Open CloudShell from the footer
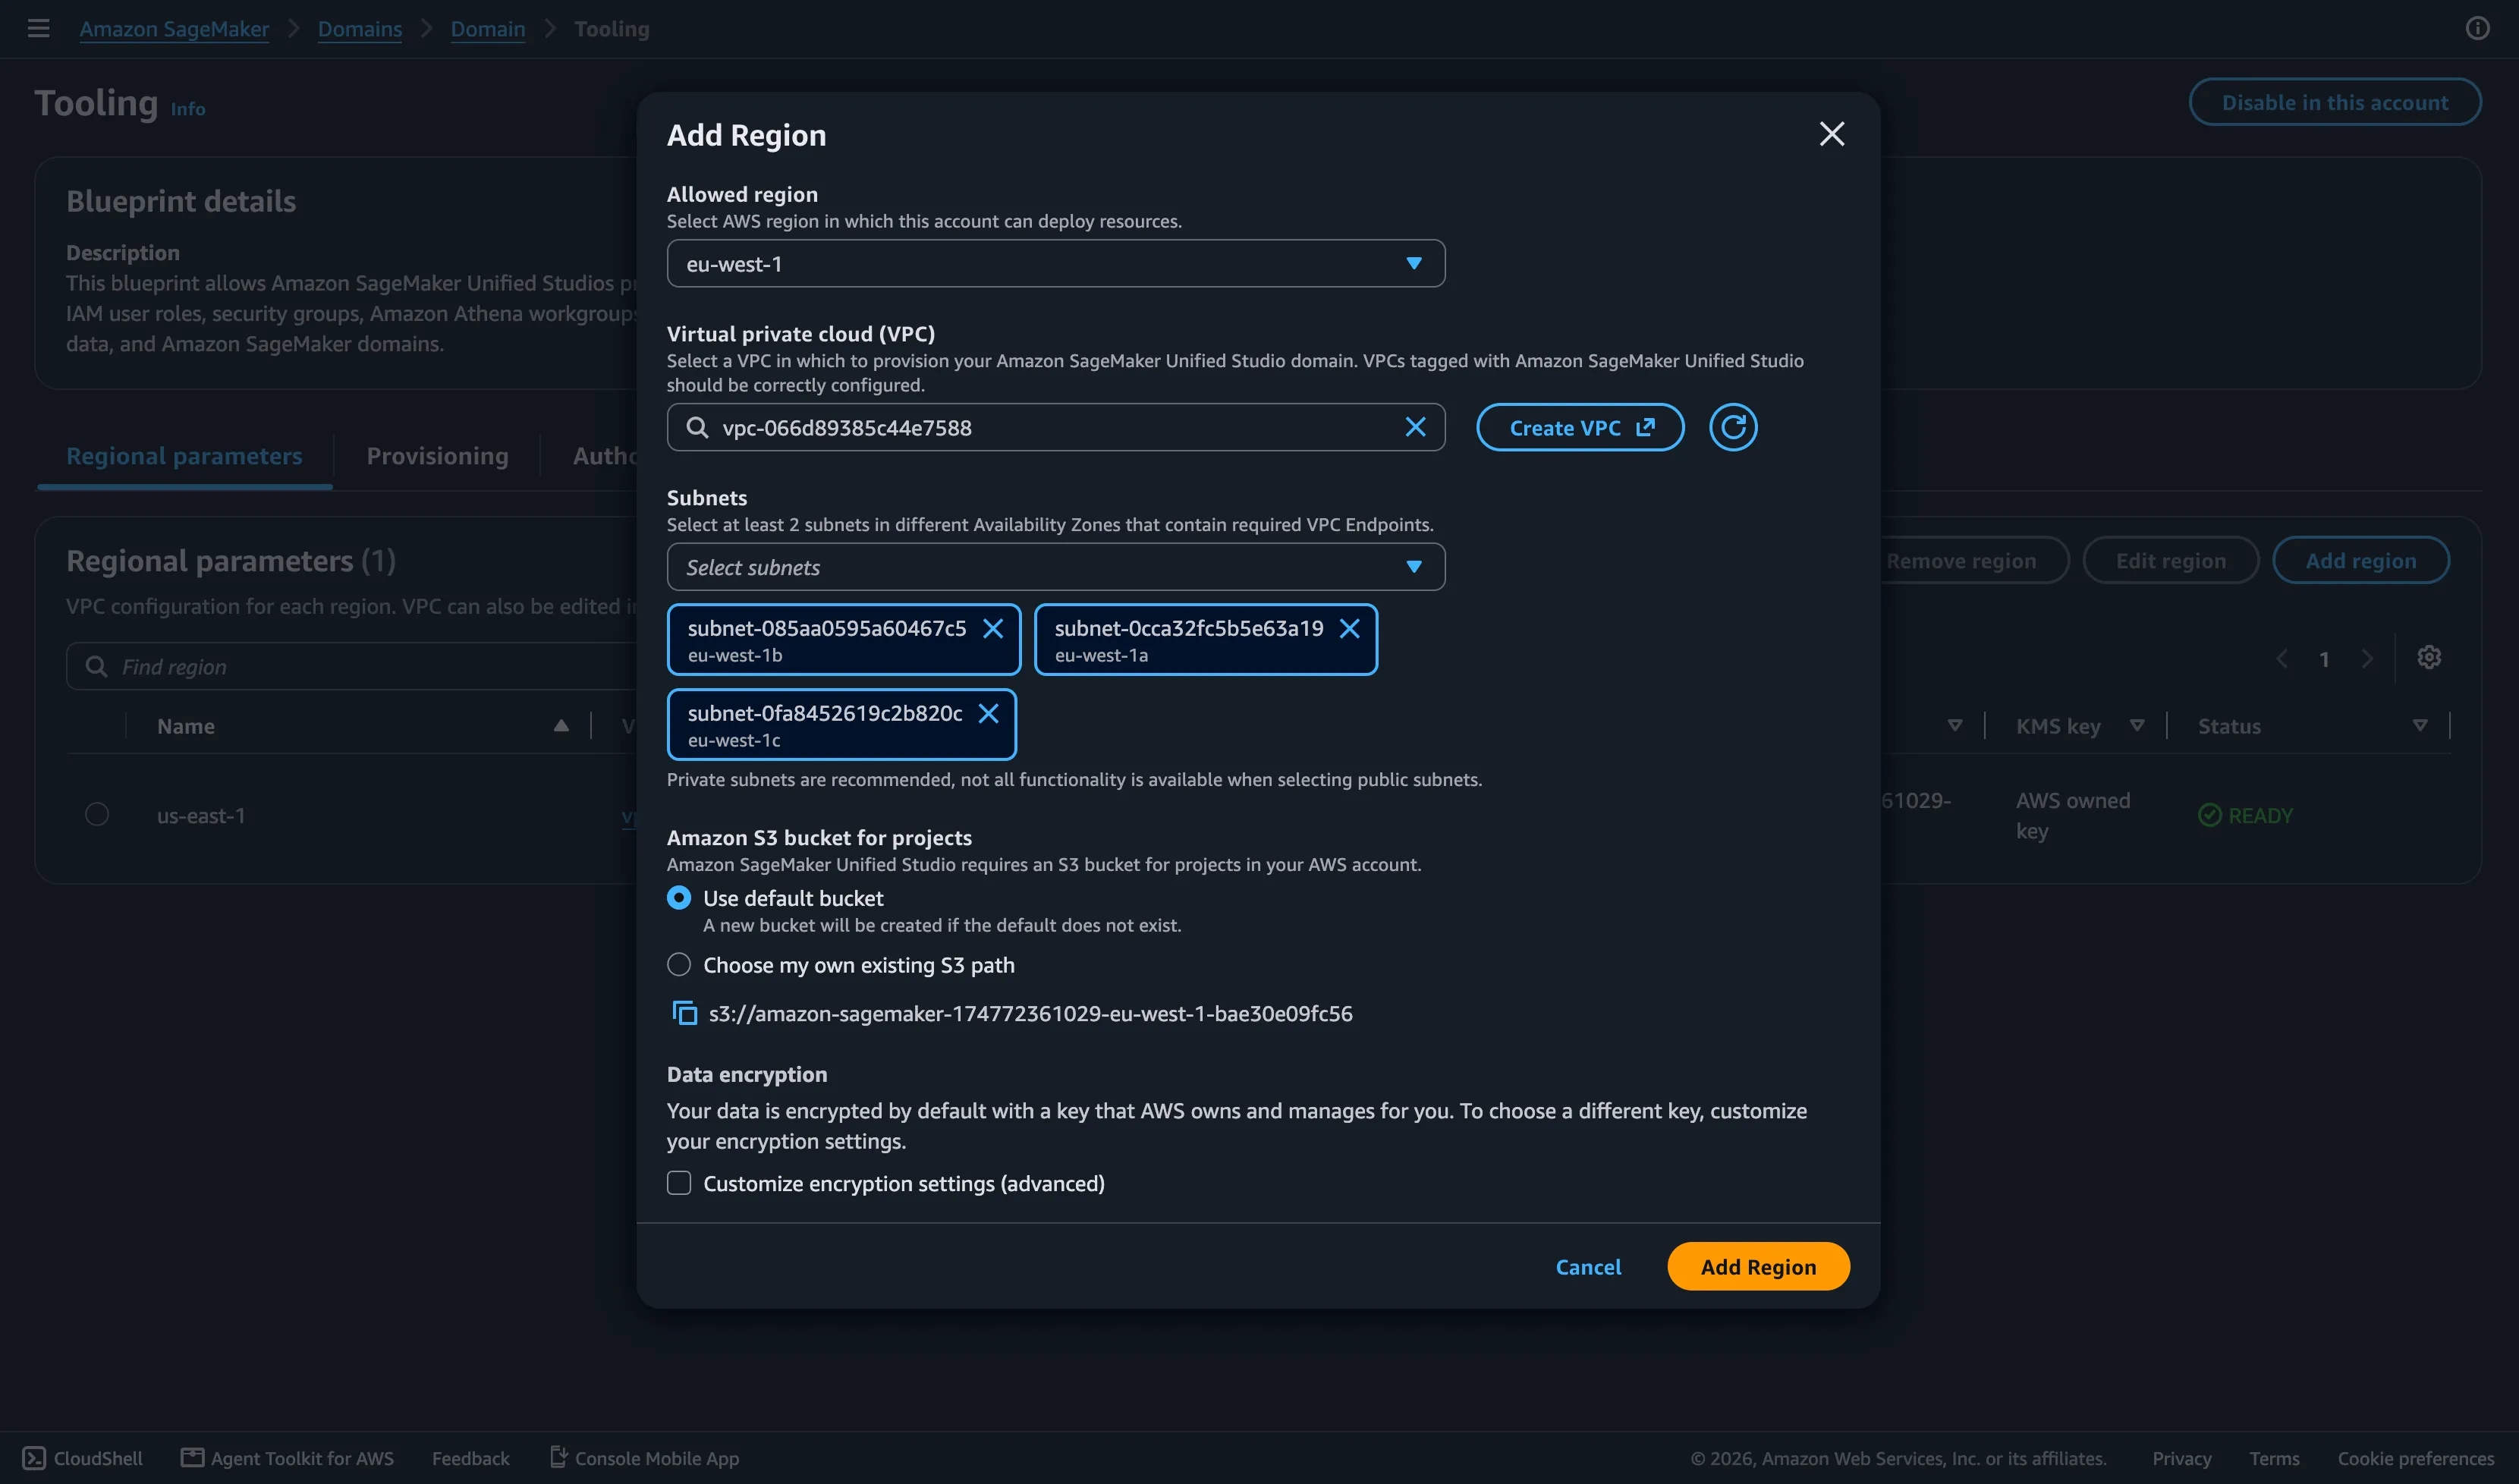Image resolution: width=2519 pixels, height=1484 pixels. click(x=83, y=1458)
